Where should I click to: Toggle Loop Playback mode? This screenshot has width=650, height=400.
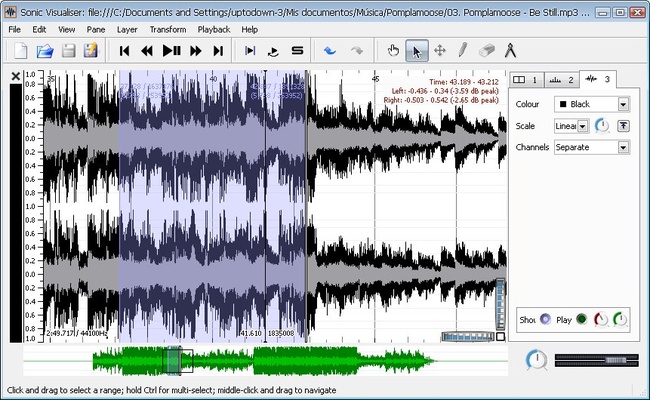[x=273, y=51]
